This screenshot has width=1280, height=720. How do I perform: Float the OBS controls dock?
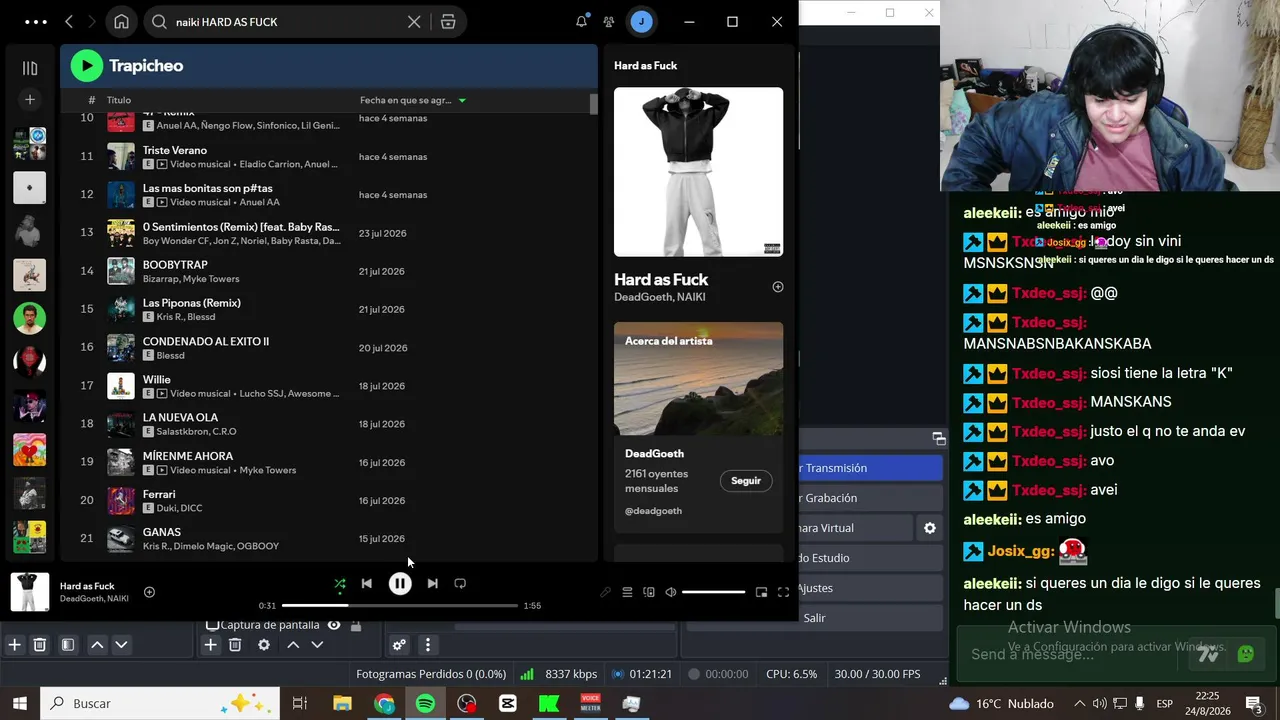(938, 439)
